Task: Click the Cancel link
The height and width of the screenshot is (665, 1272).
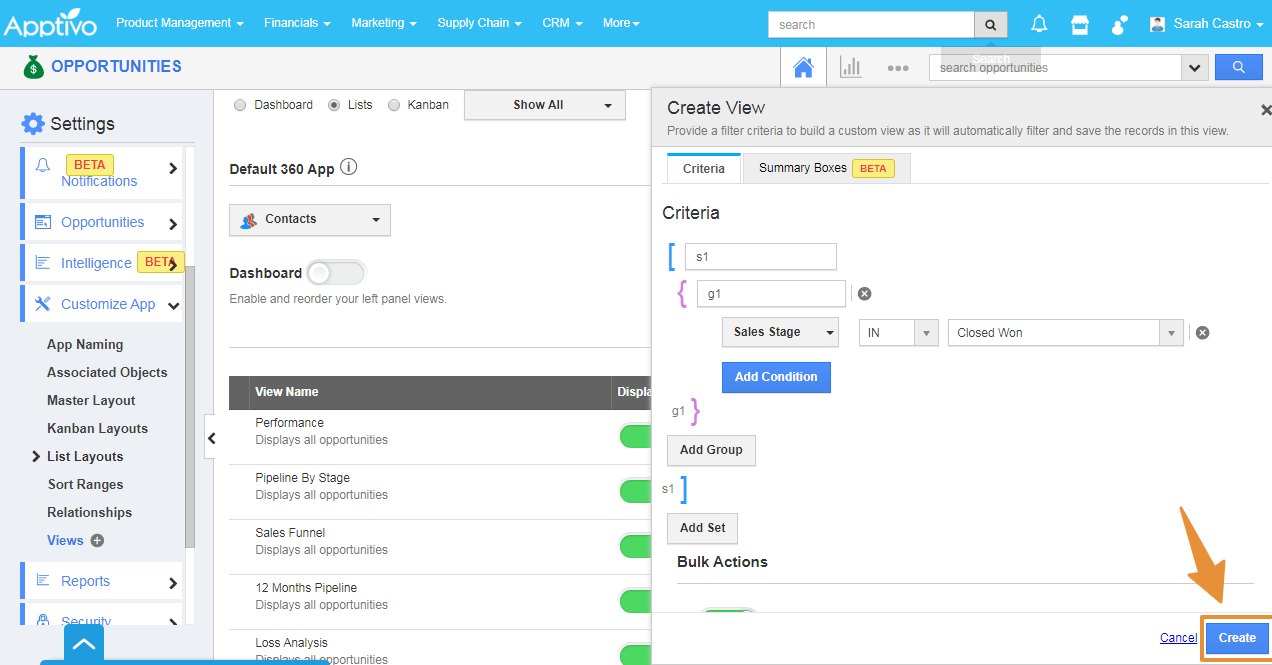Action: coord(1178,638)
